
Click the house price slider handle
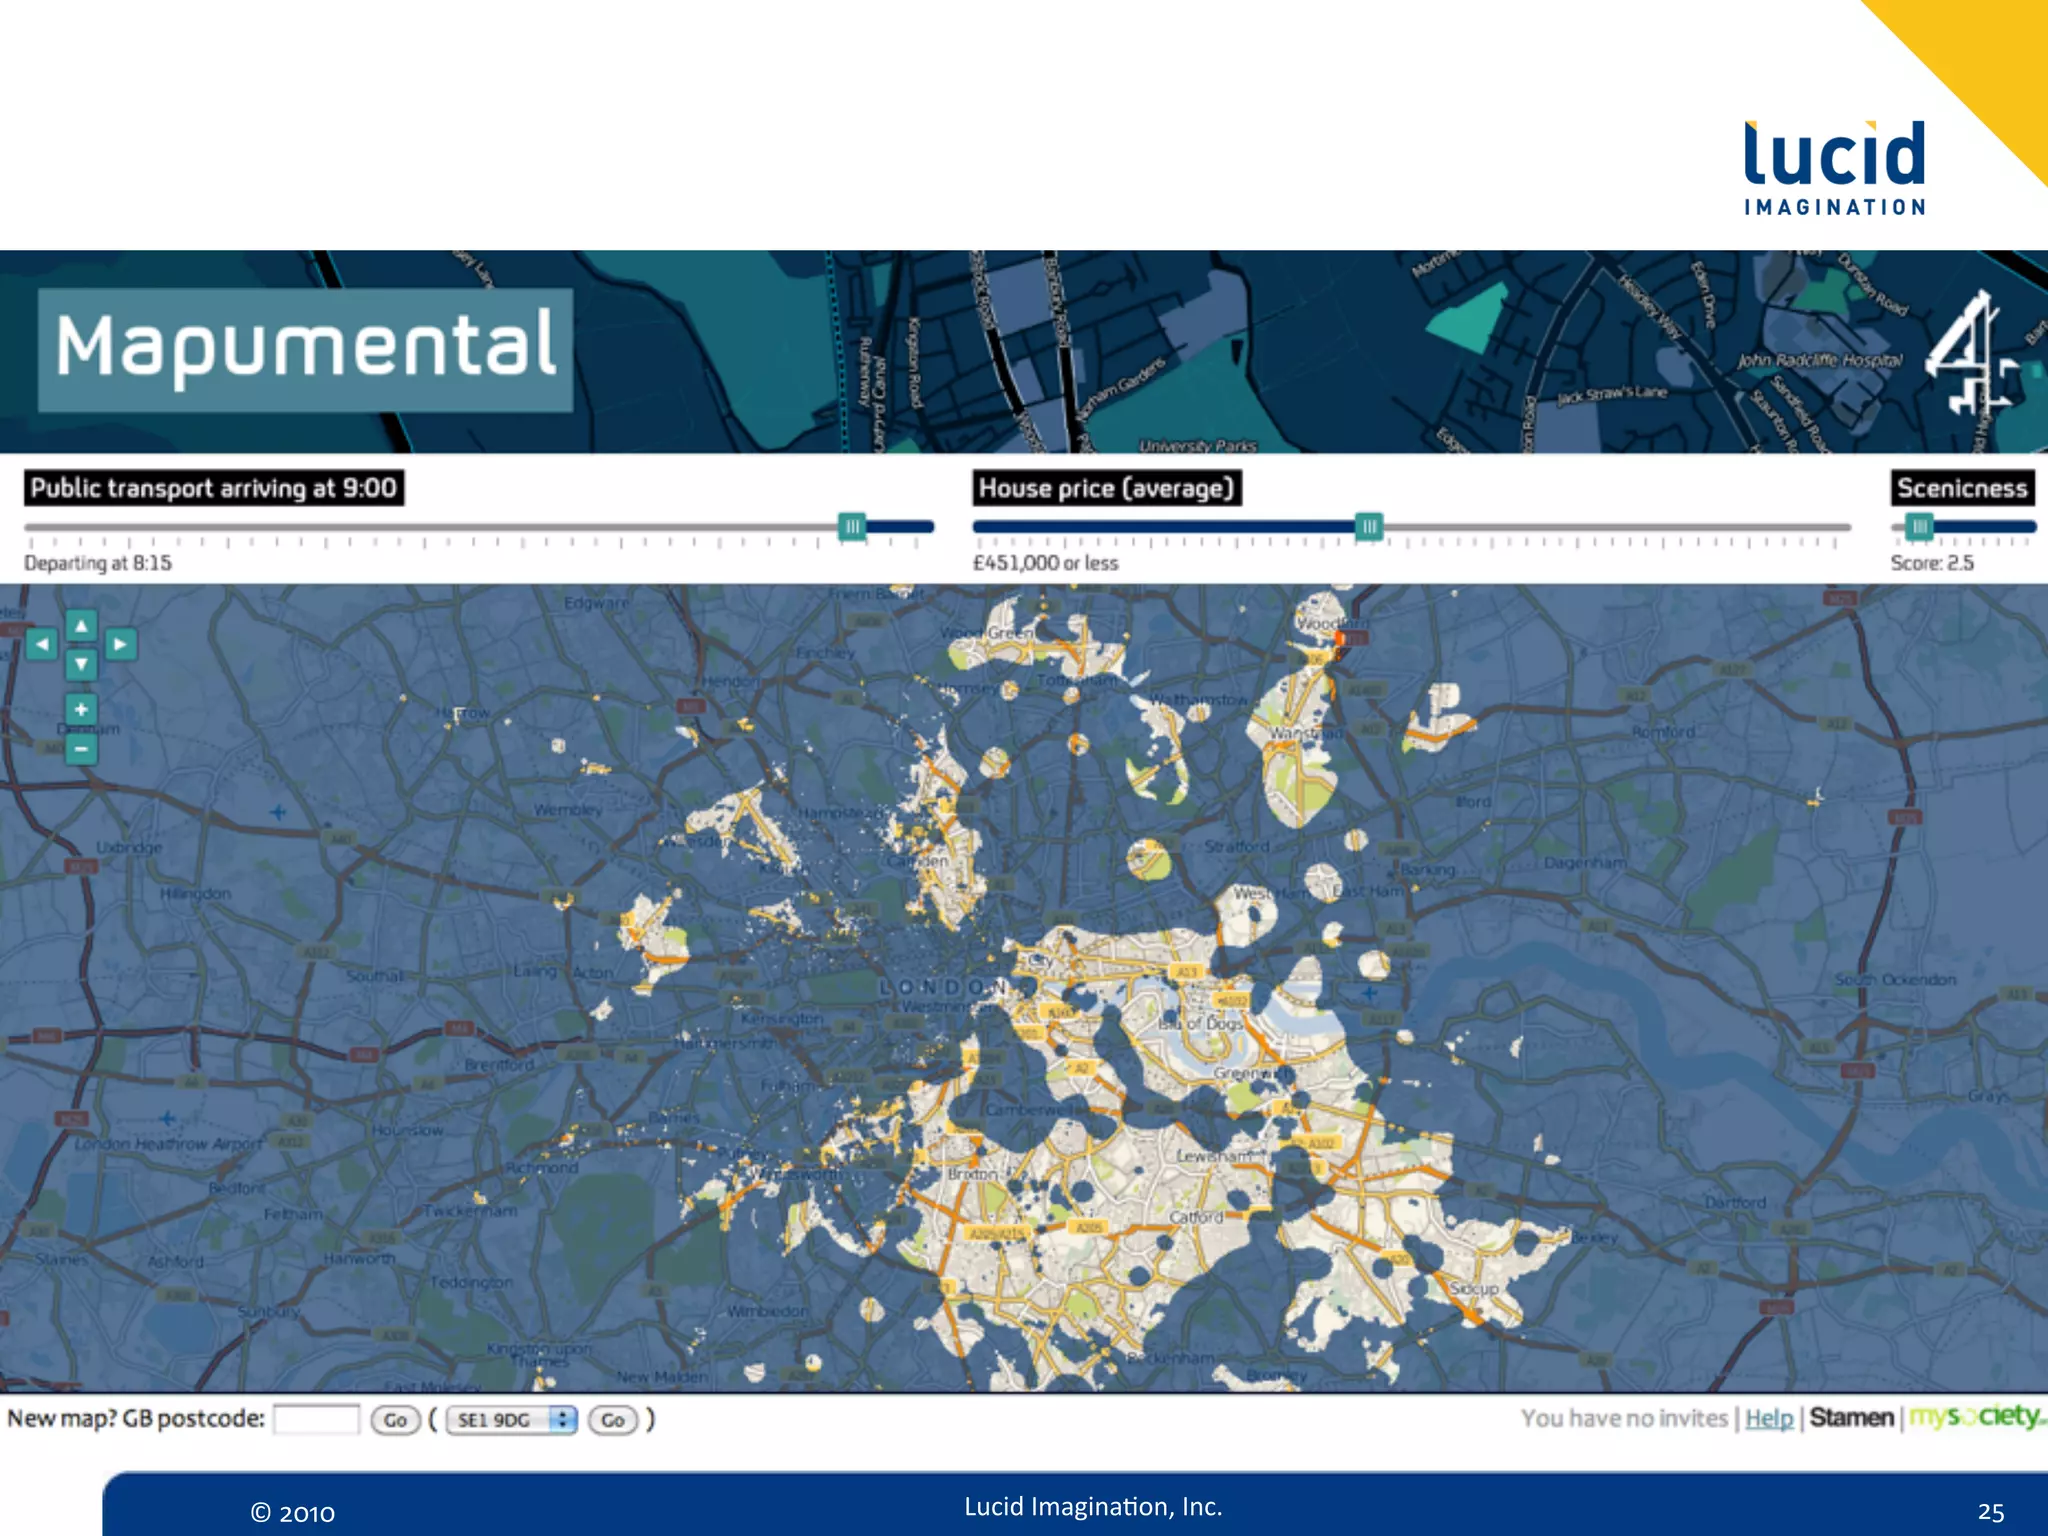coord(1368,526)
